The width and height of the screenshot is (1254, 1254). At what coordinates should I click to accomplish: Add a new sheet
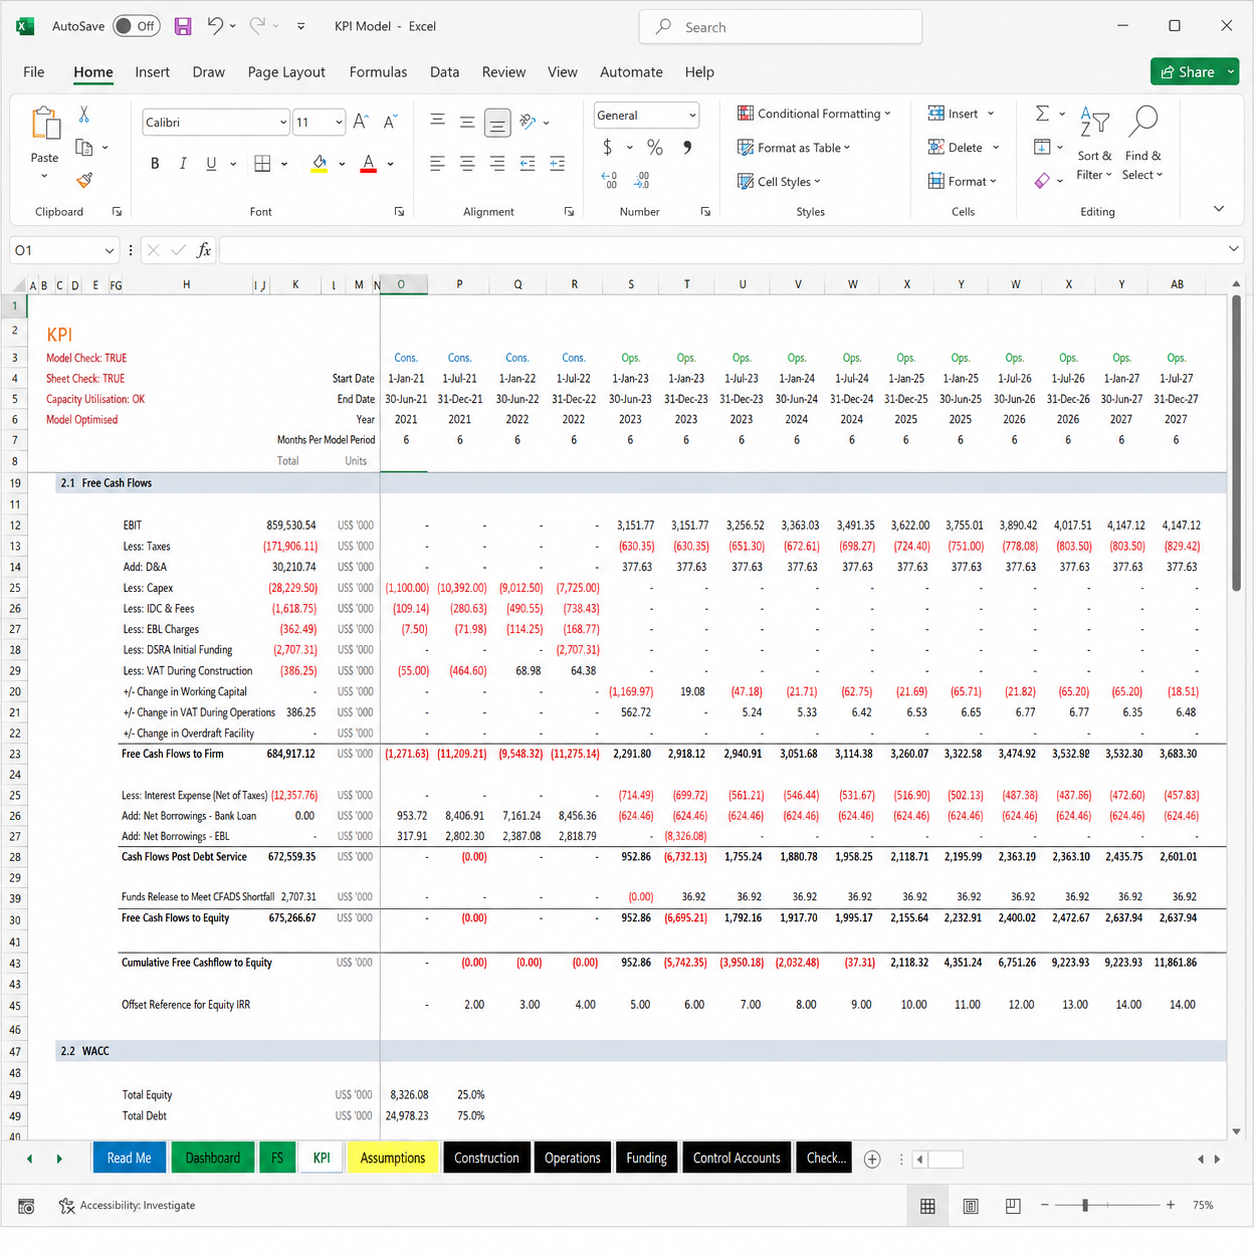[872, 1159]
